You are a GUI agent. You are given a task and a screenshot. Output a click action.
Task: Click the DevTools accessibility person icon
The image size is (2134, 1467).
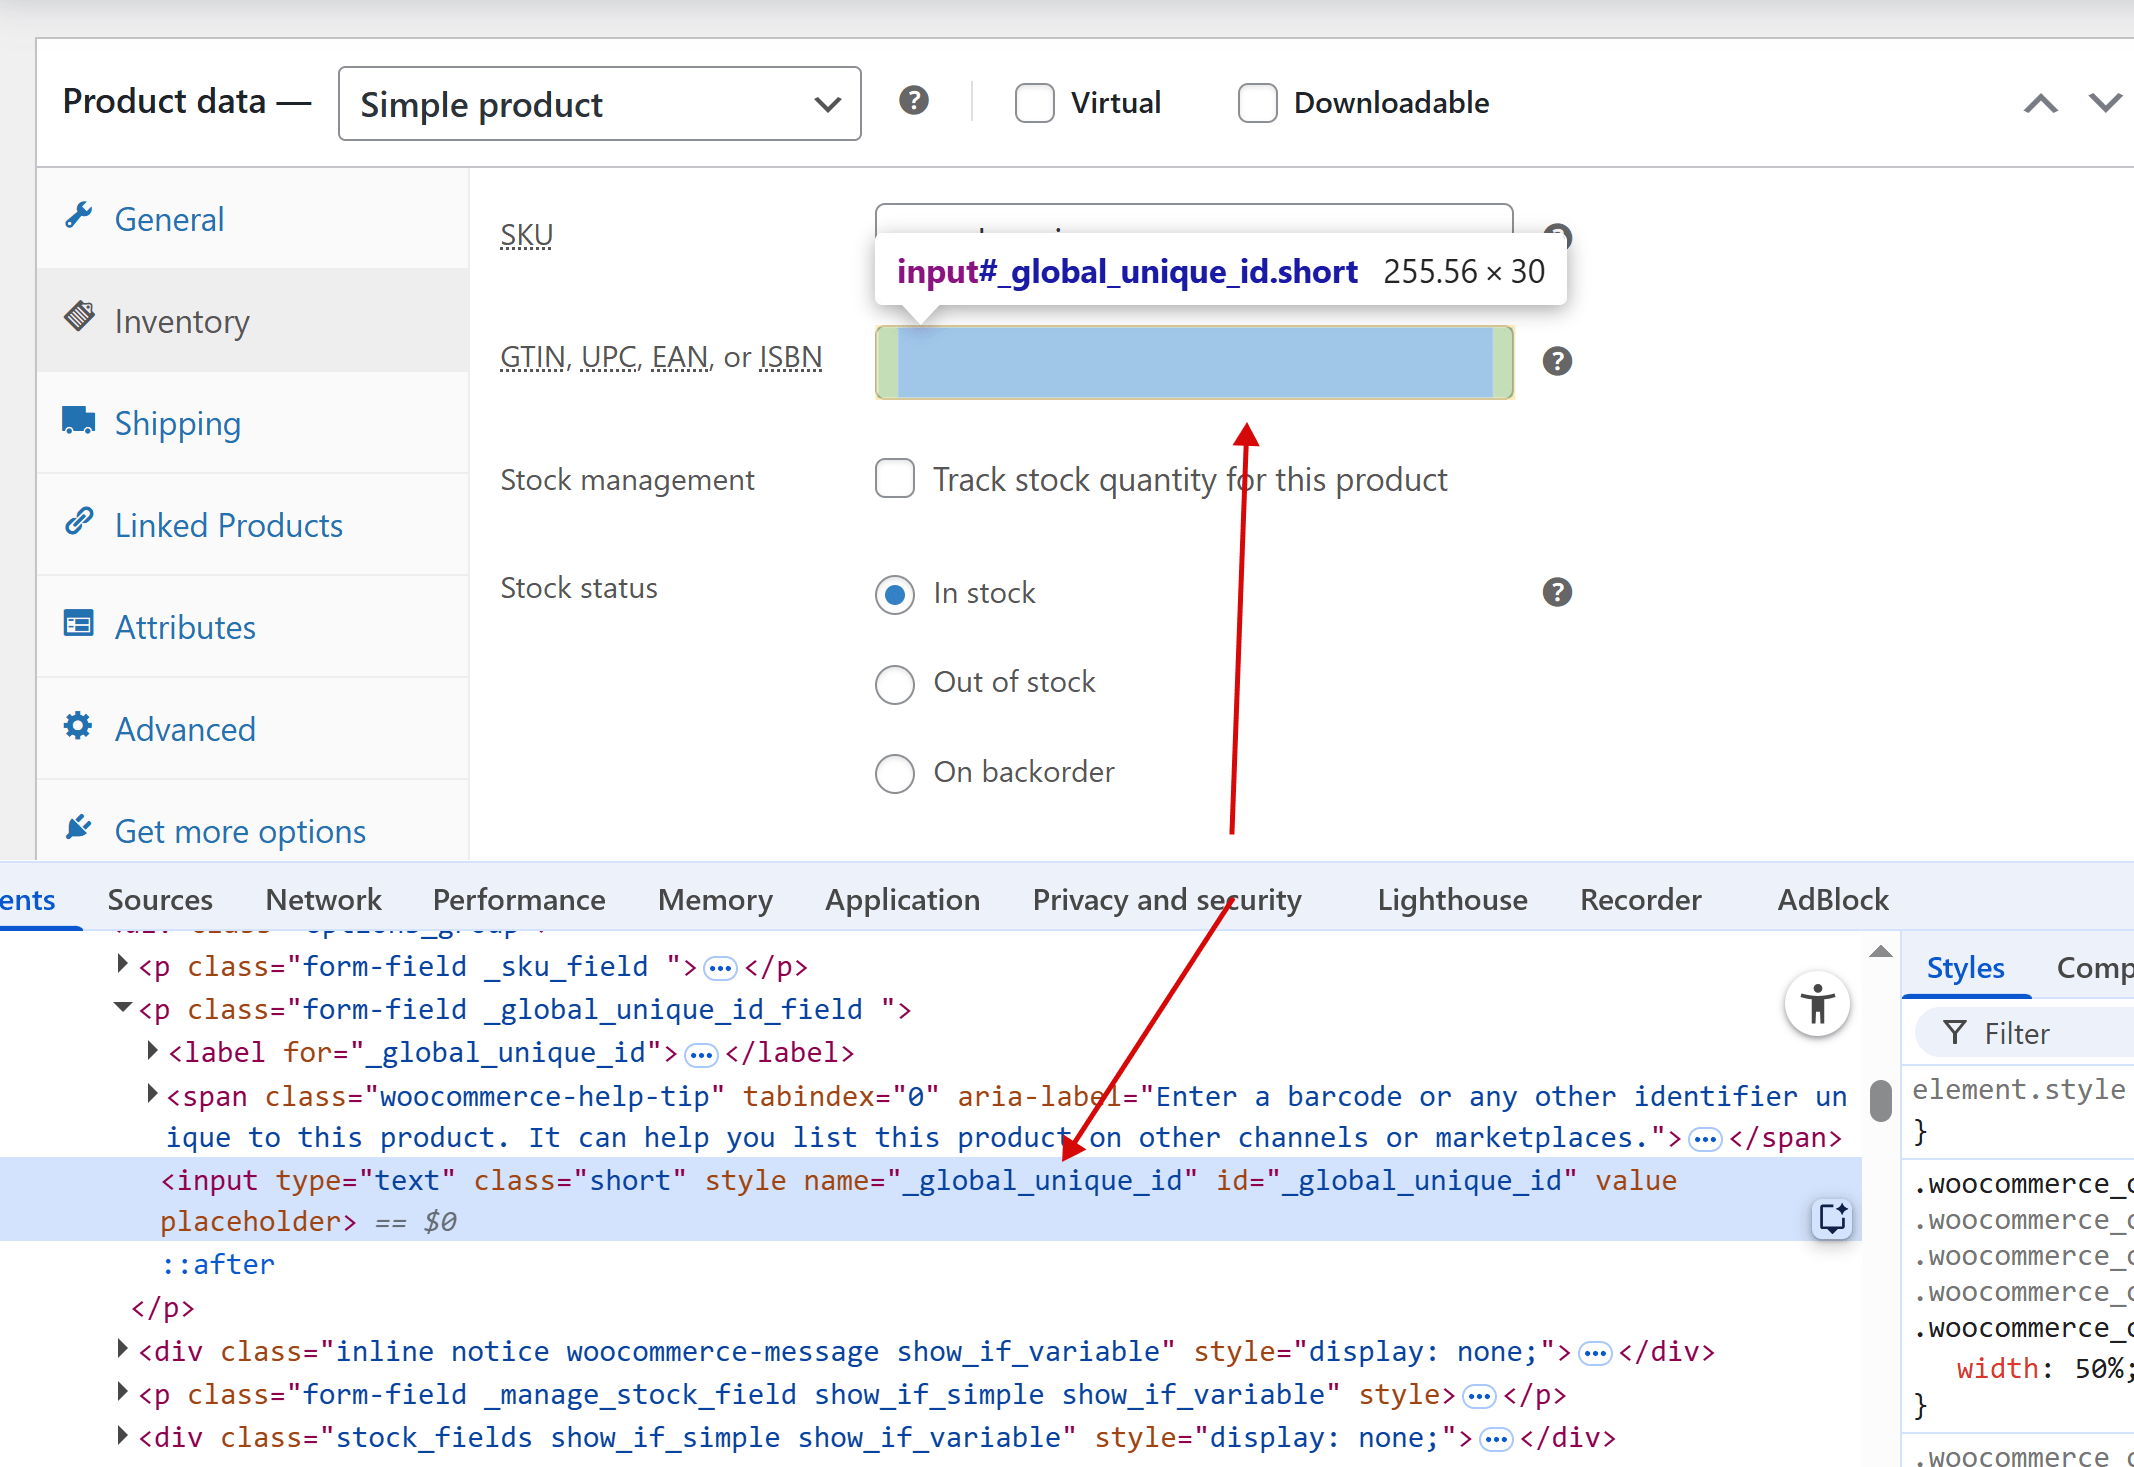click(1817, 1004)
